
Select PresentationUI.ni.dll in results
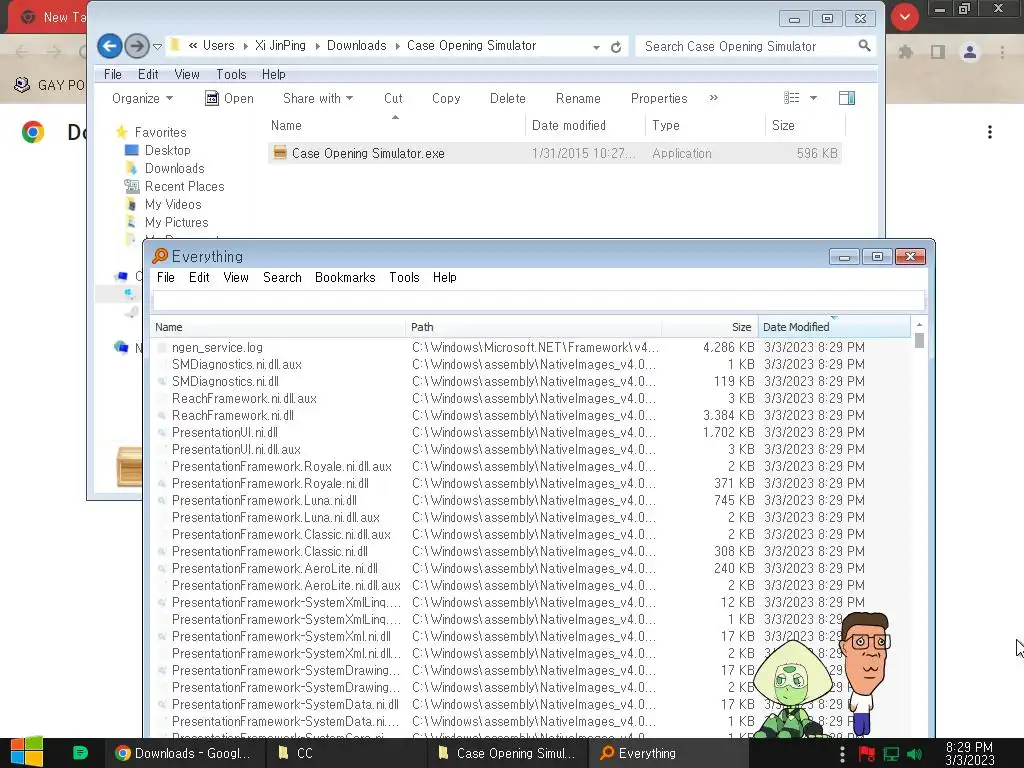coord(225,432)
